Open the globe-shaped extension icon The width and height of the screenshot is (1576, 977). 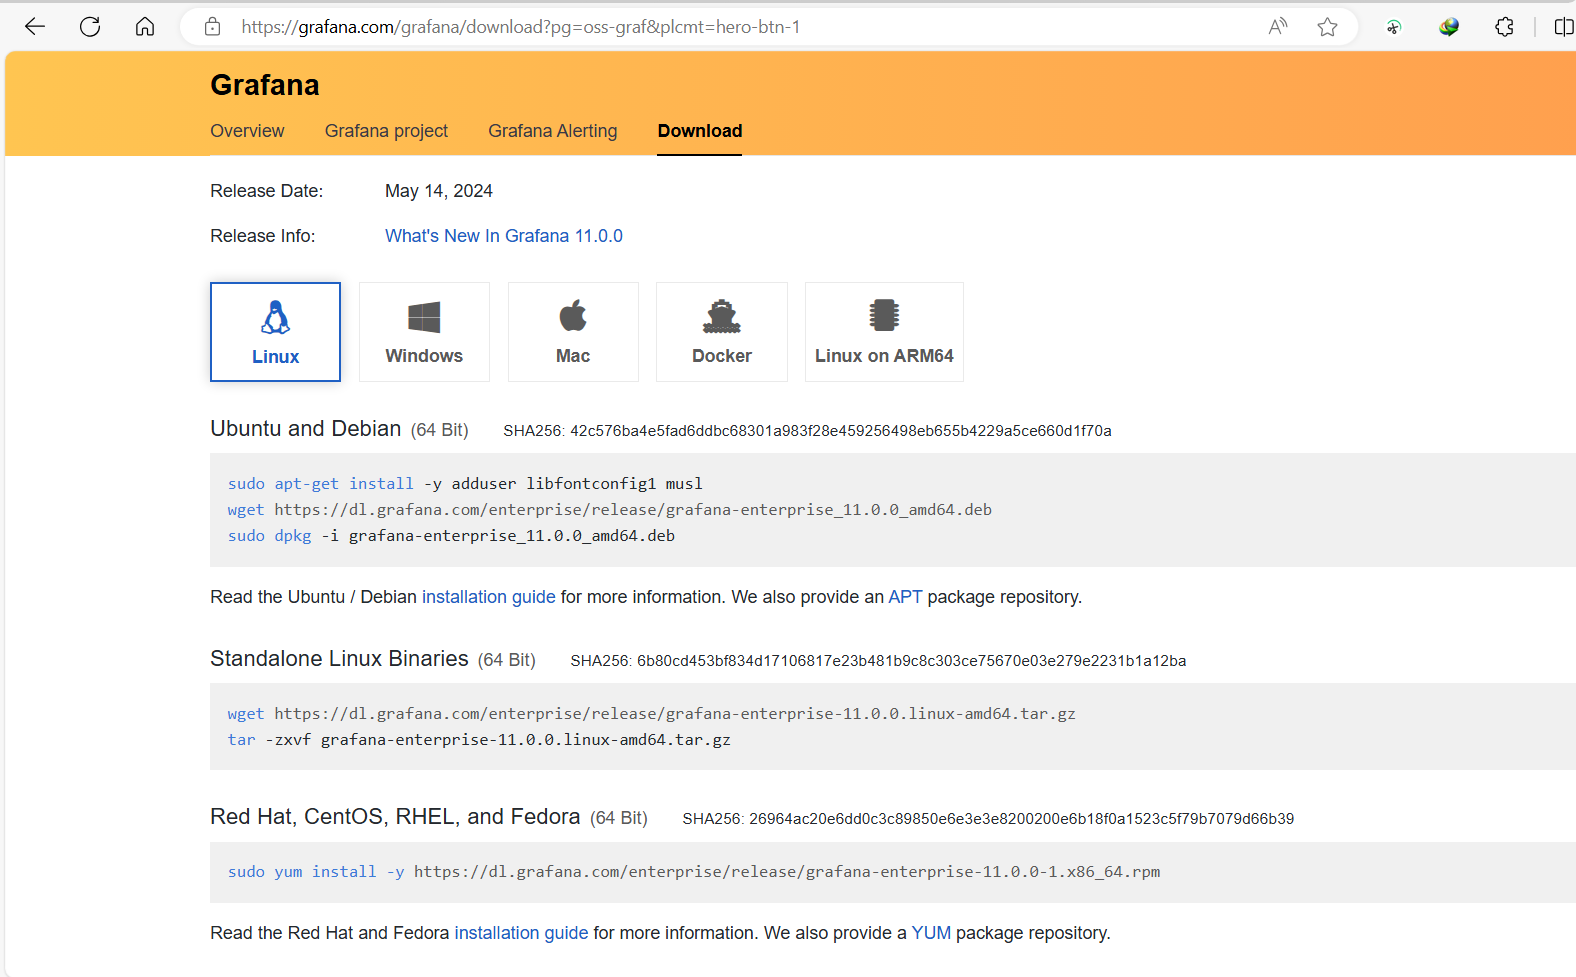coord(1448,27)
